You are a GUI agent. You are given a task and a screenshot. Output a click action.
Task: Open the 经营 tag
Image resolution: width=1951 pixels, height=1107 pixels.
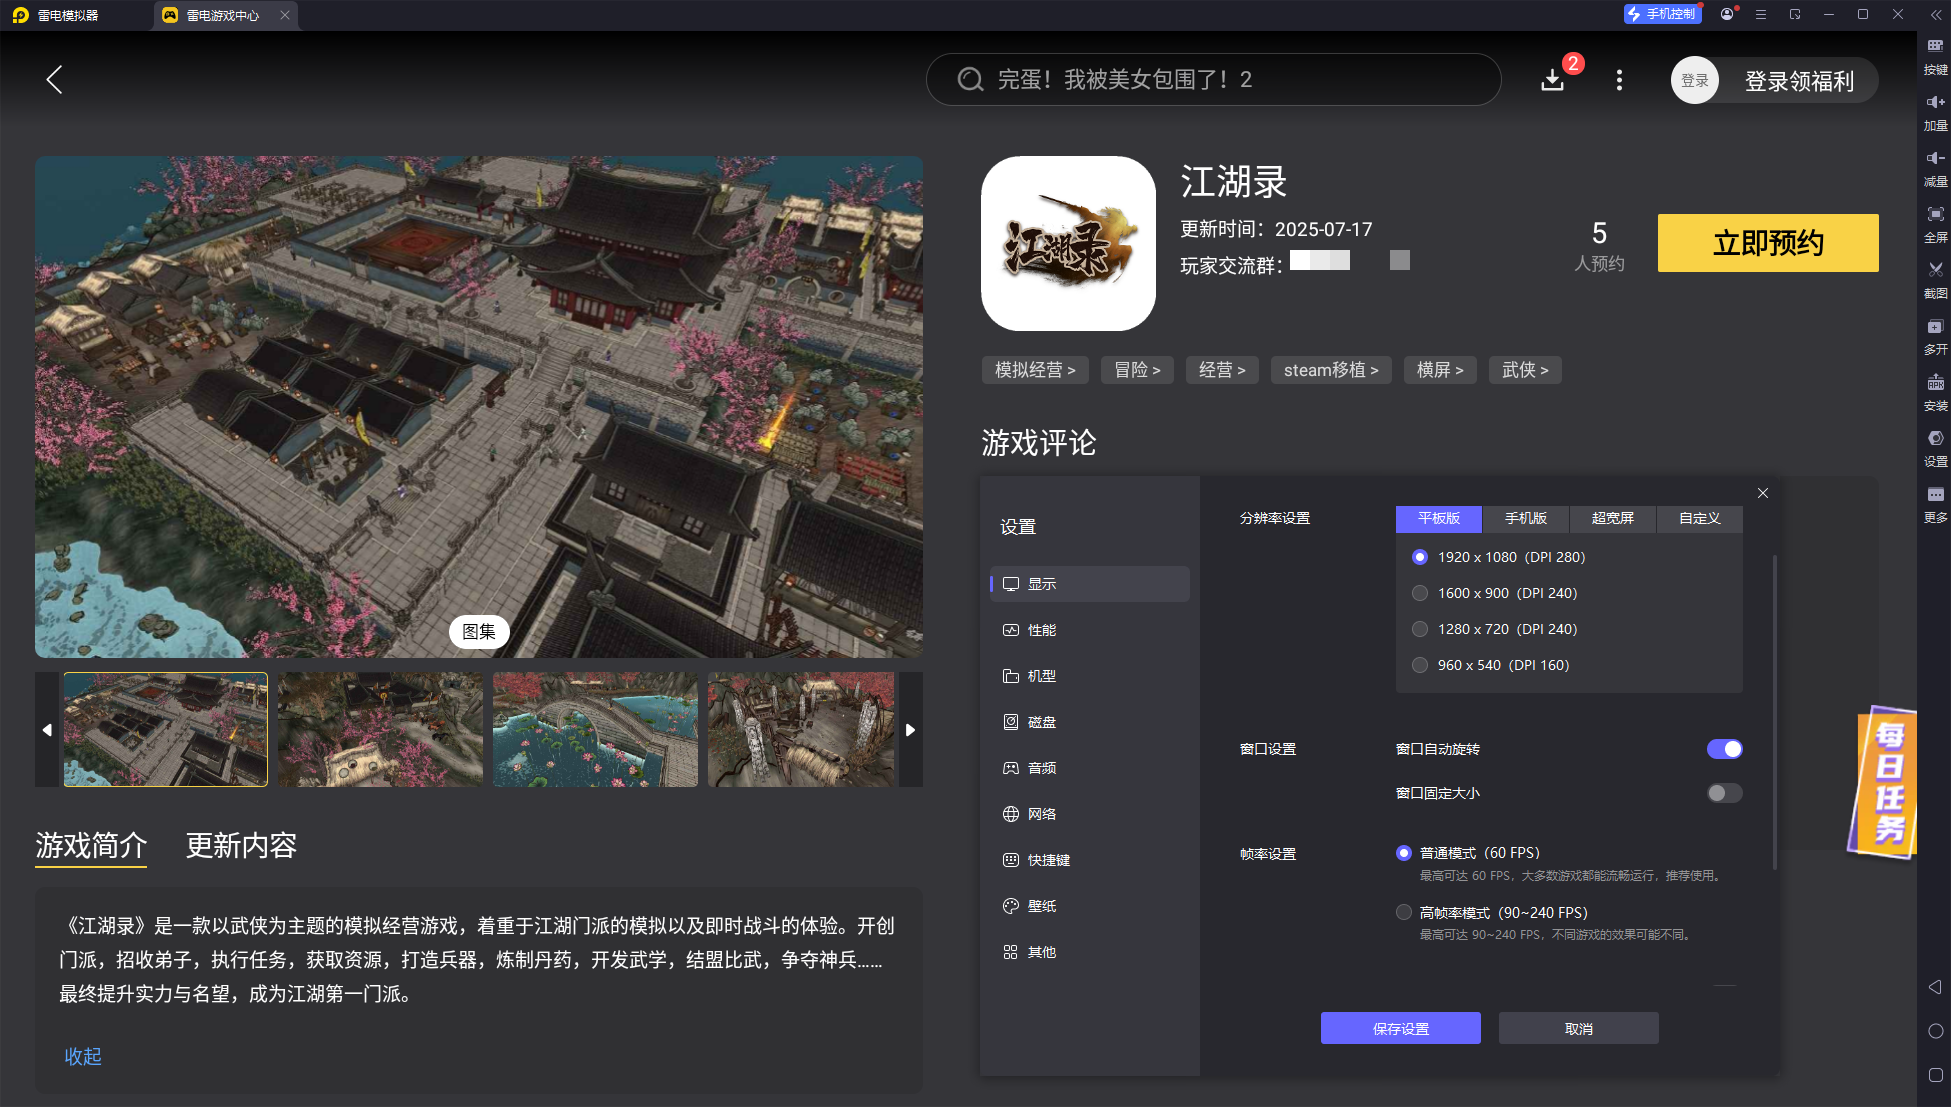[x=1222, y=370]
